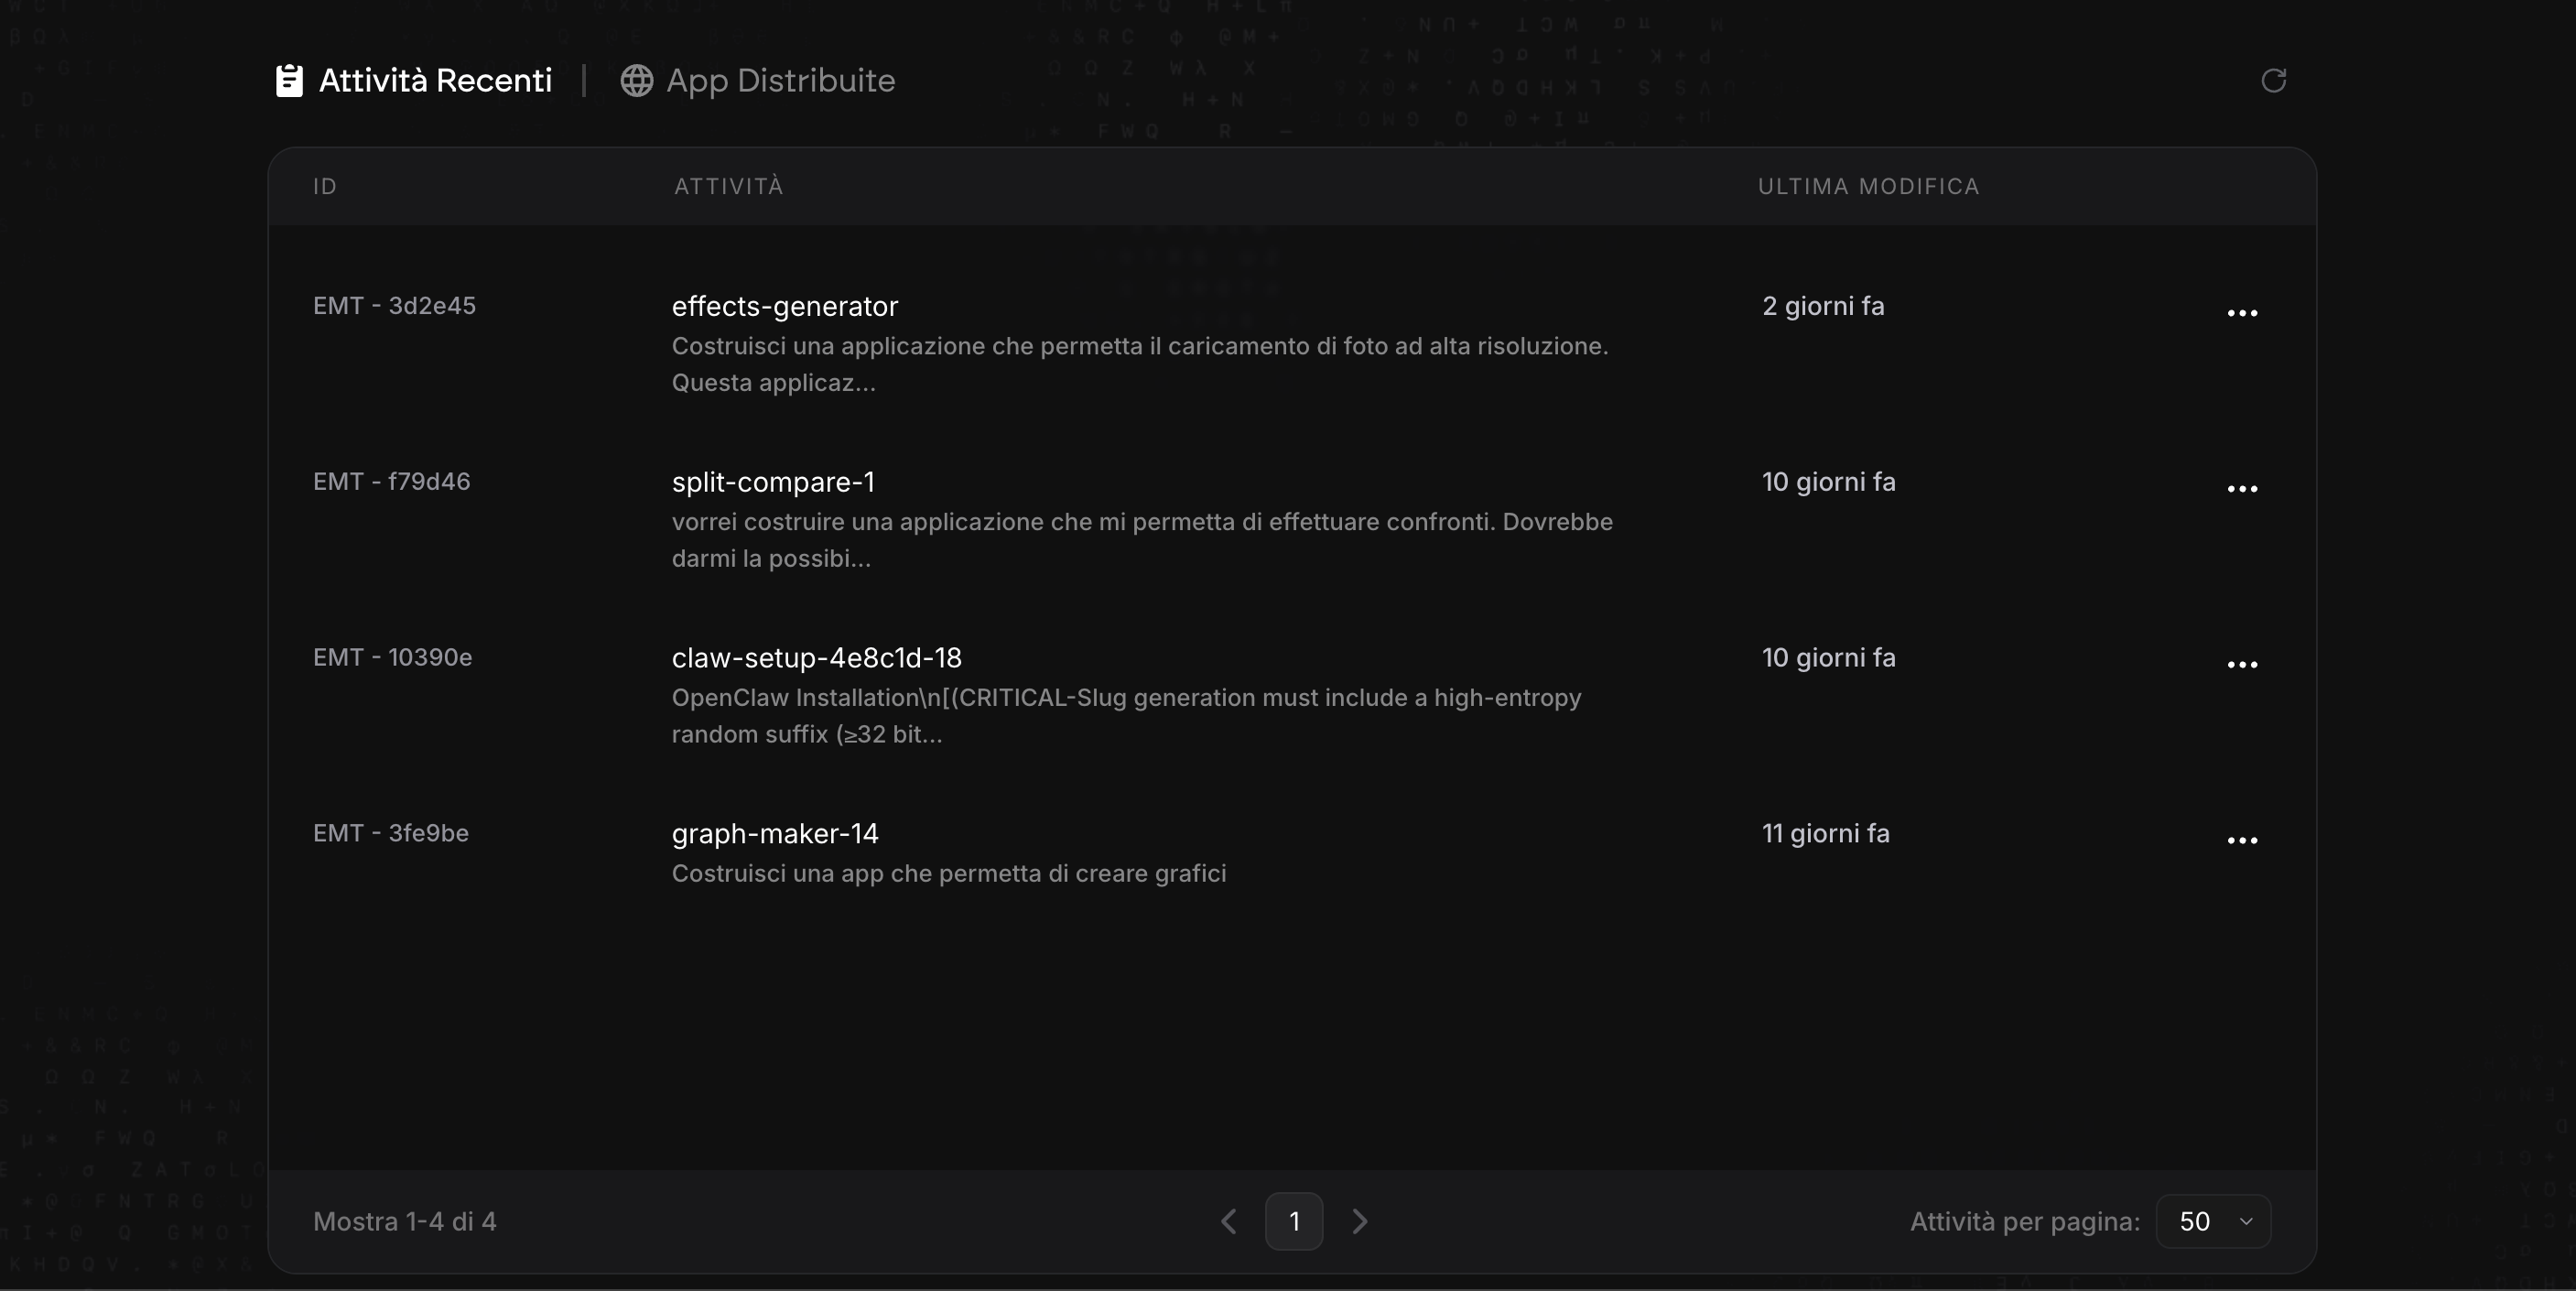The image size is (2576, 1291).
Task: Open the graph-maker-14 activity
Action: coord(775,834)
